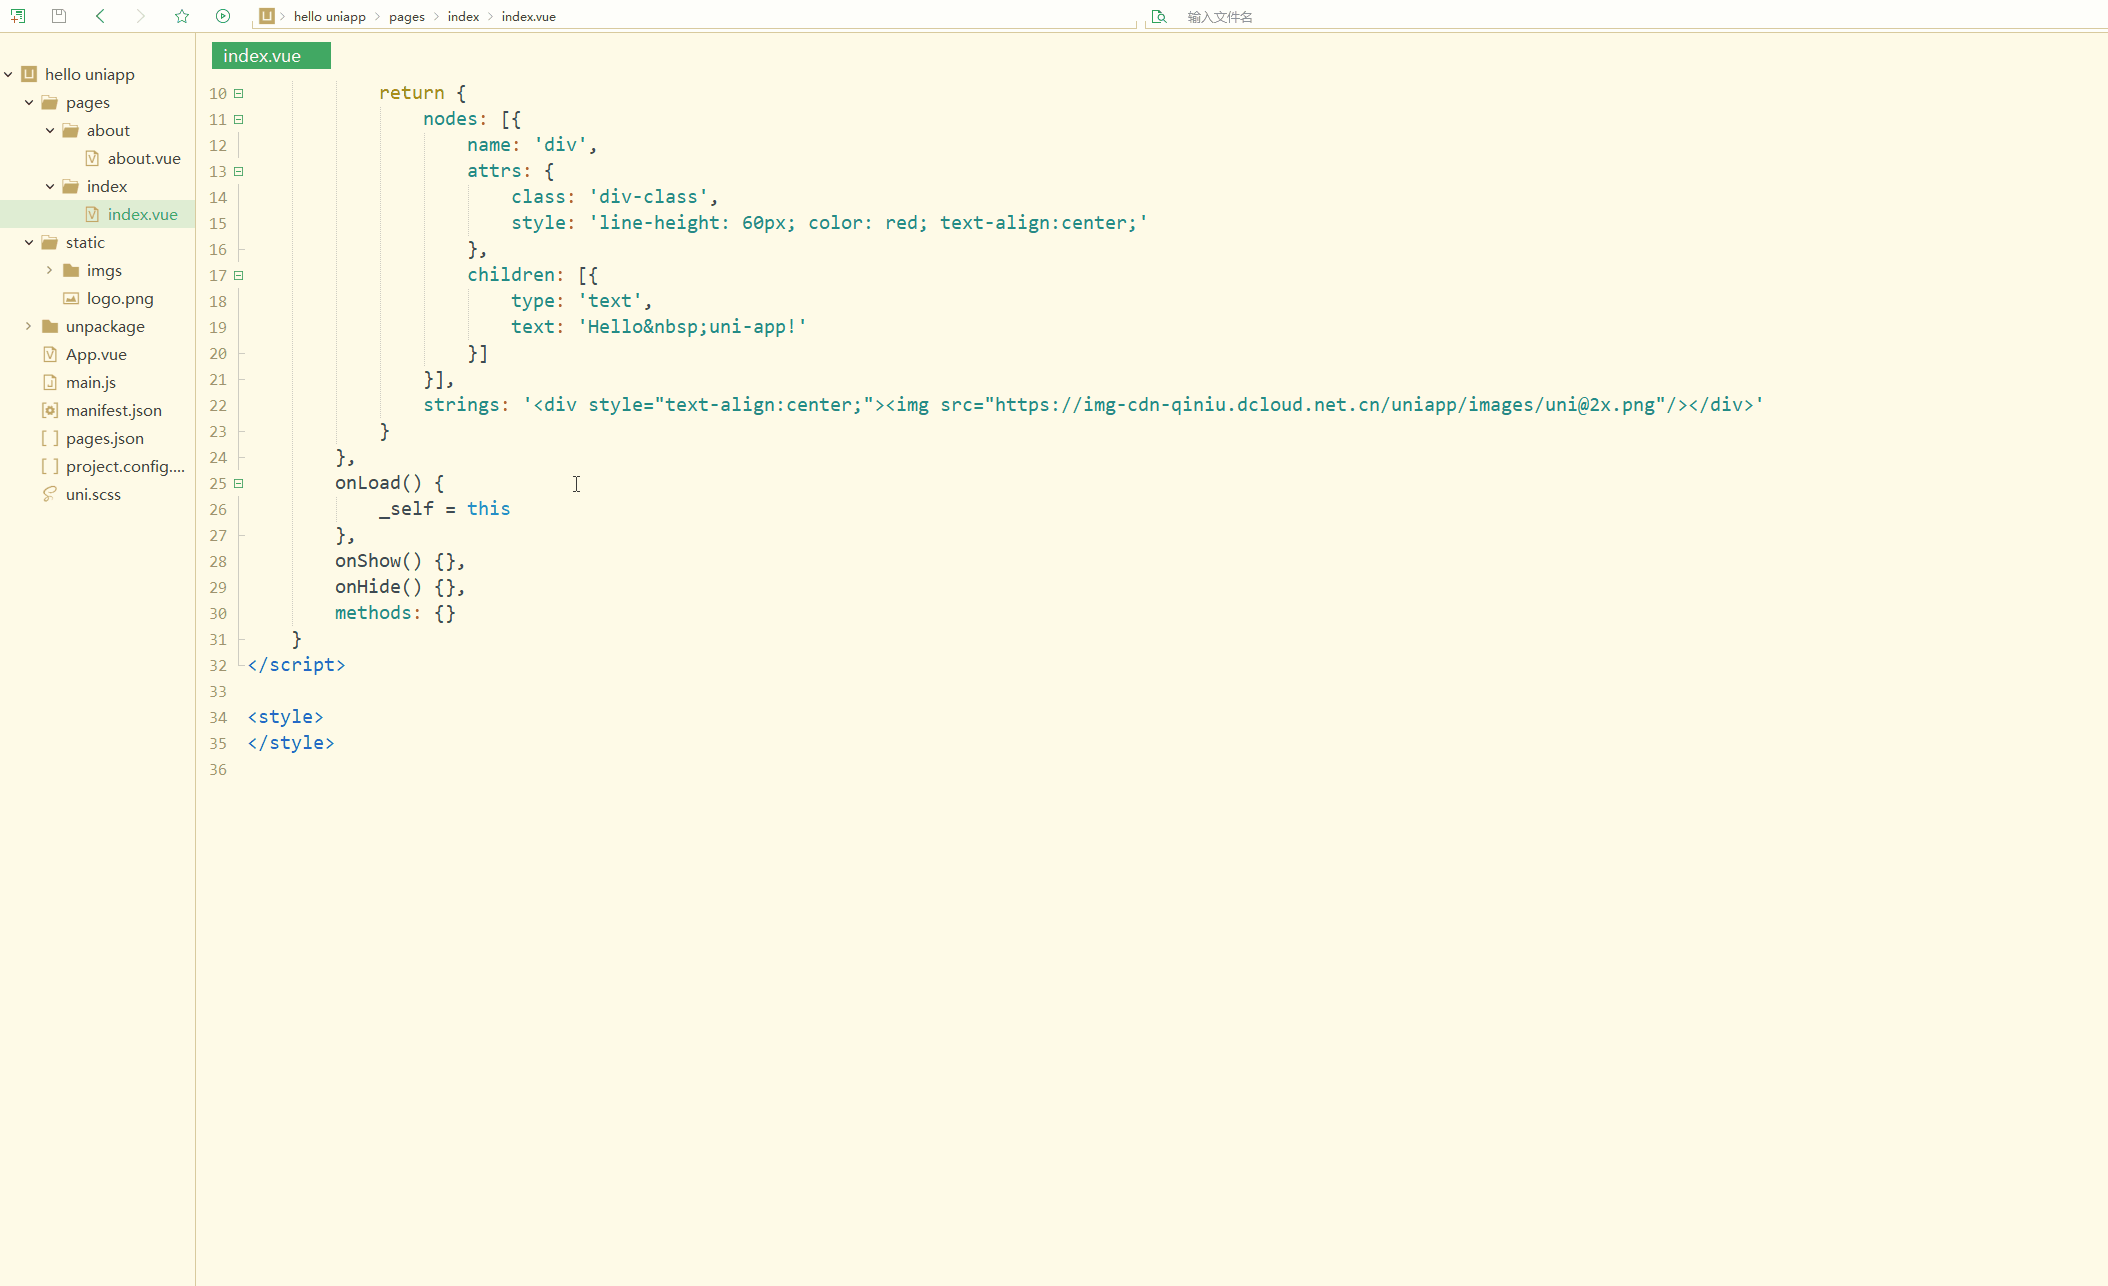
Task: Click the project.config file icon
Action: click(50, 466)
